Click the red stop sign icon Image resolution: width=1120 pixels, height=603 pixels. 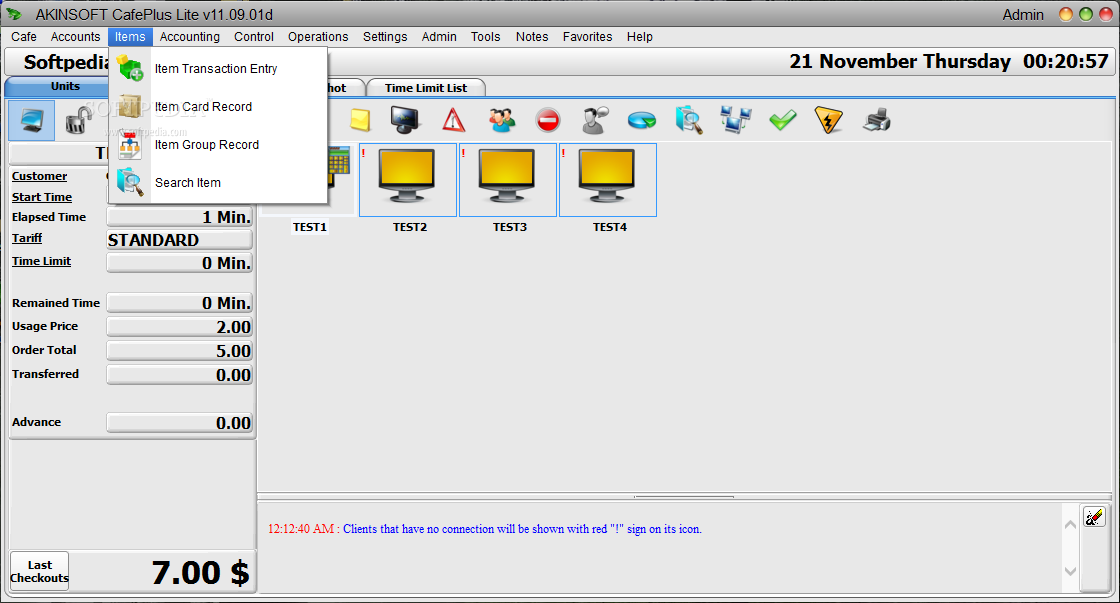(548, 120)
